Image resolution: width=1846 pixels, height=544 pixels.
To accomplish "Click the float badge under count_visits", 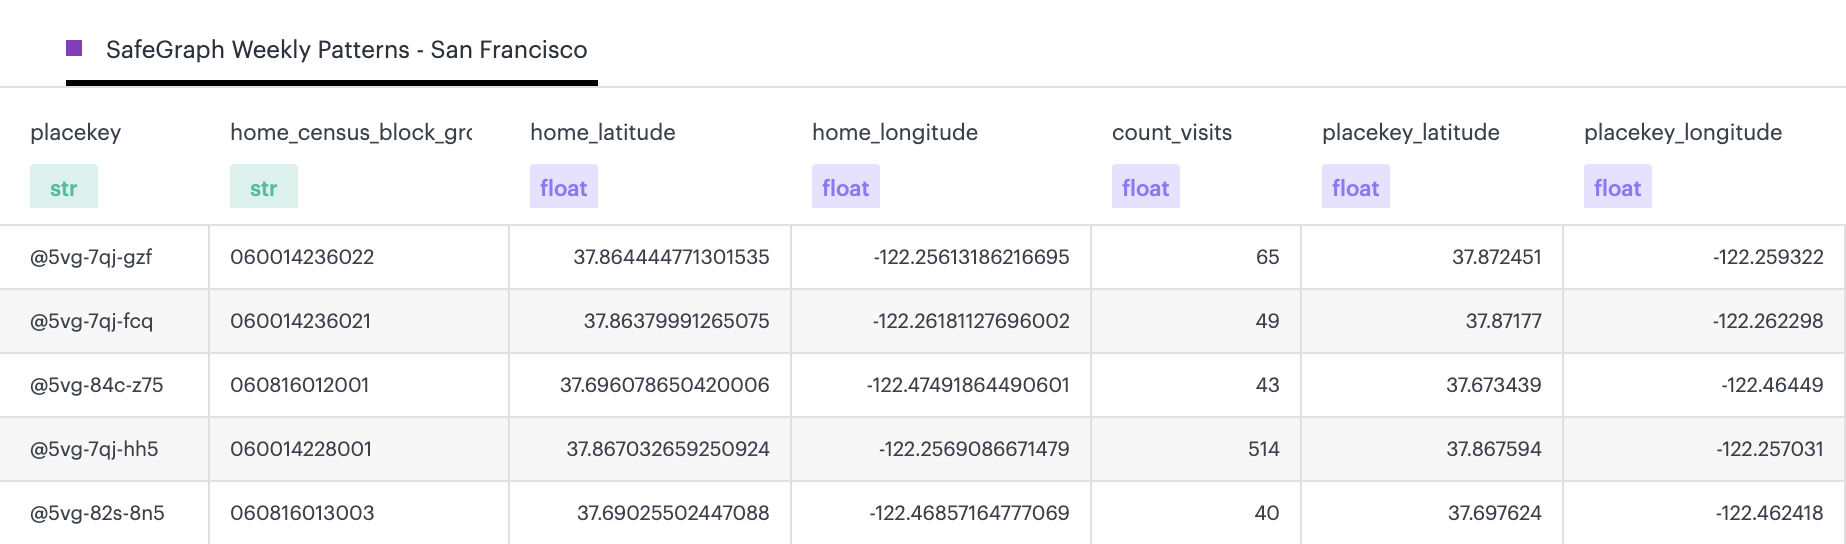I will coord(1146,188).
